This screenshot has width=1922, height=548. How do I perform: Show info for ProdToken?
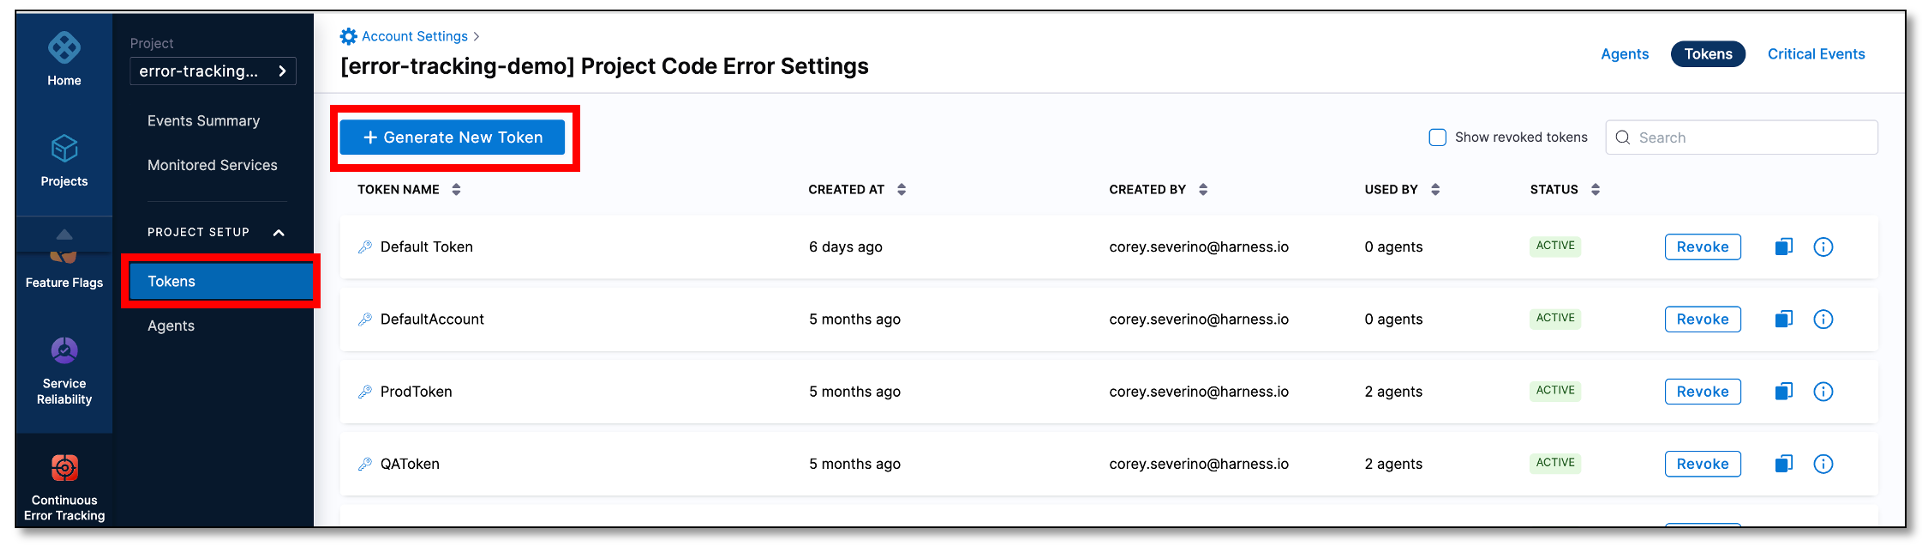click(x=1823, y=392)
